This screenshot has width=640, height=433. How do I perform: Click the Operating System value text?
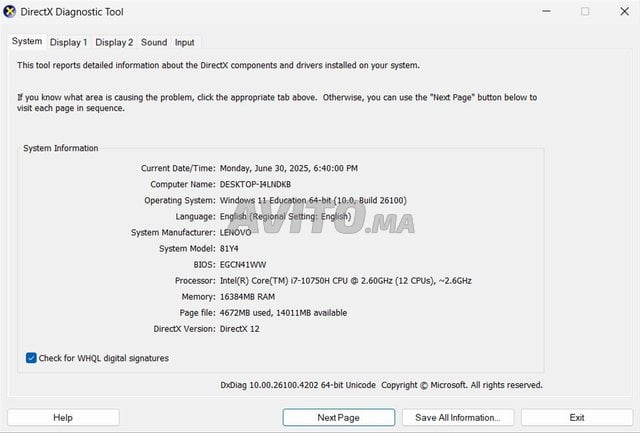pyautogui.click(x=312, y=200)
